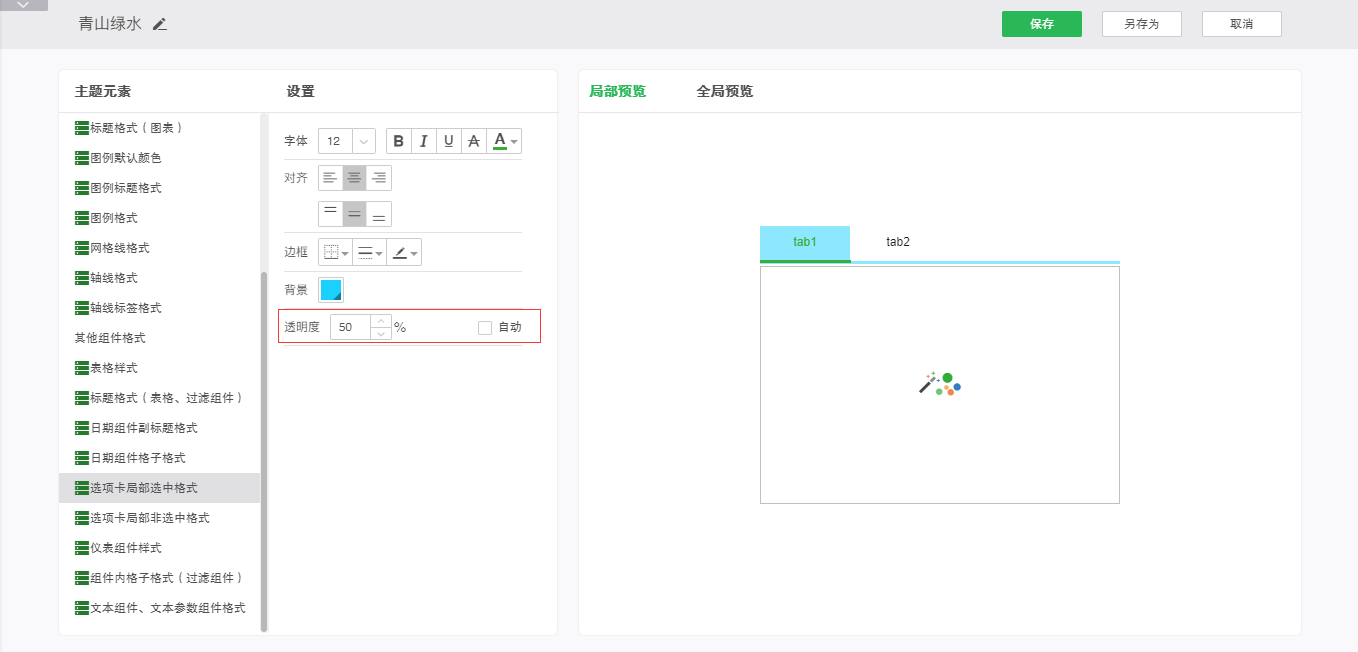Click the 另存为 button

[x=1141, y=24]
